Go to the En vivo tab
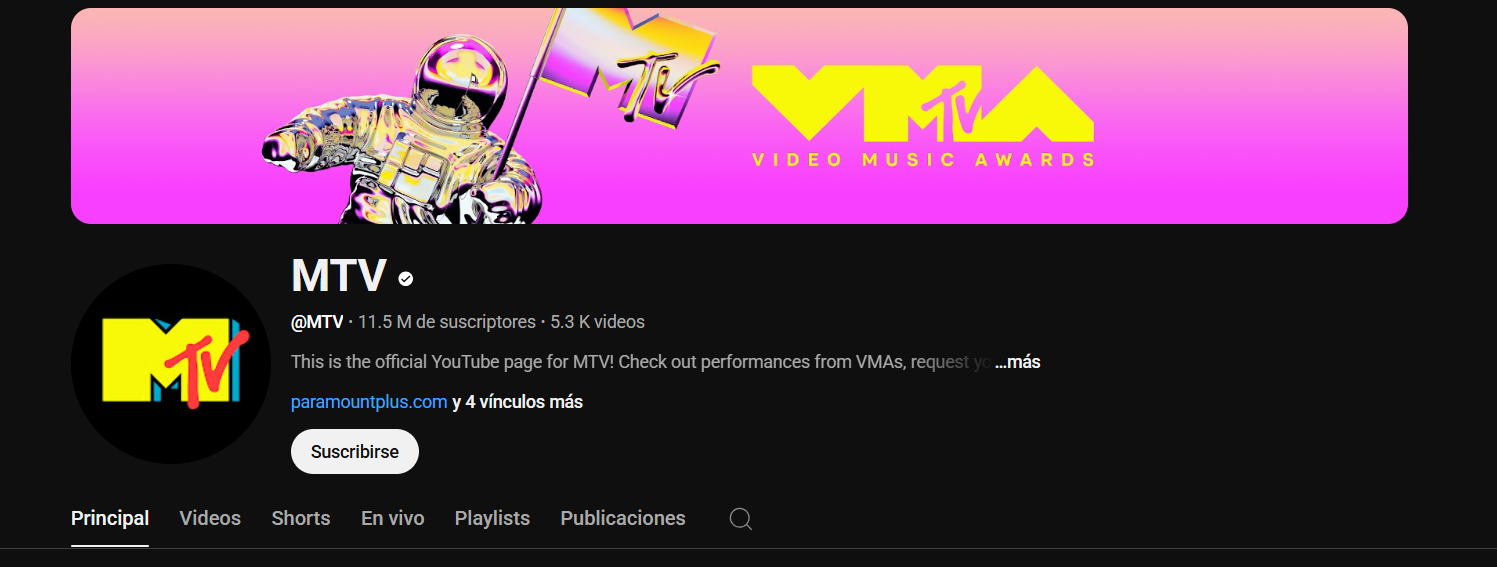This screenshot has width=1497, height=567. [393, 518]
